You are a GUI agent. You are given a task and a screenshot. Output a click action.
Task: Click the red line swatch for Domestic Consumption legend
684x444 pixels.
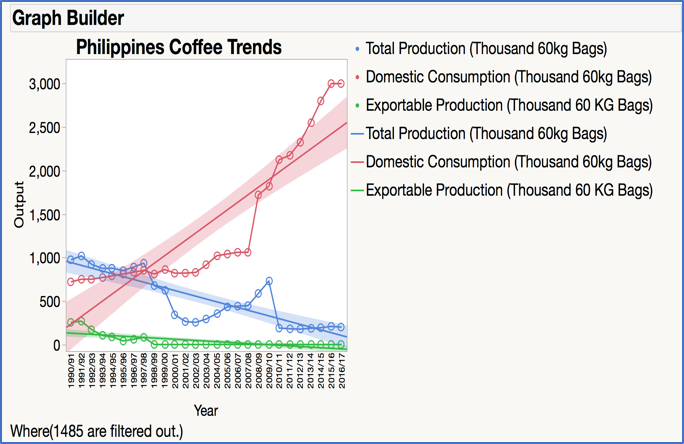357,162
